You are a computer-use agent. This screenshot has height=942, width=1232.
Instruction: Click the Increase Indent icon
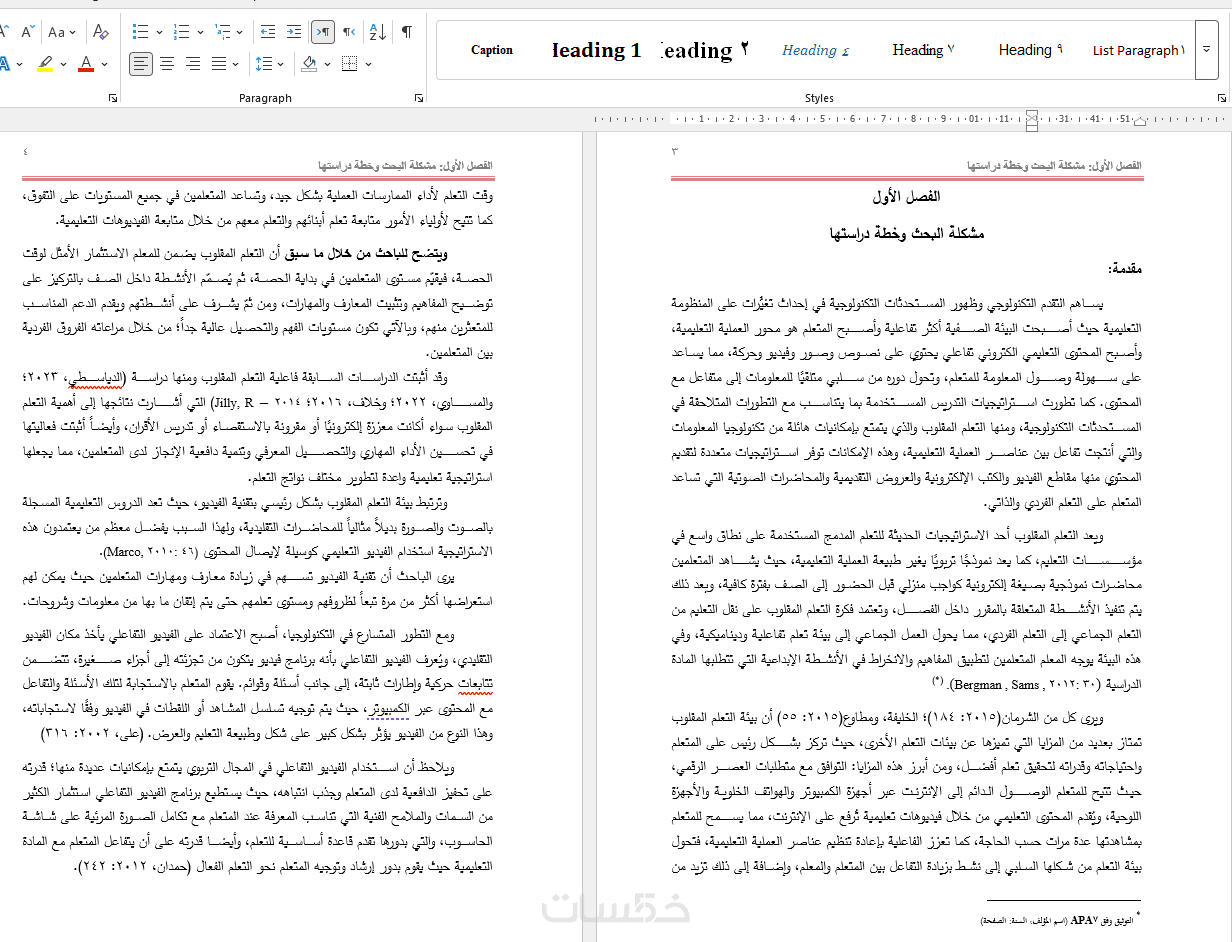point(294,32)
